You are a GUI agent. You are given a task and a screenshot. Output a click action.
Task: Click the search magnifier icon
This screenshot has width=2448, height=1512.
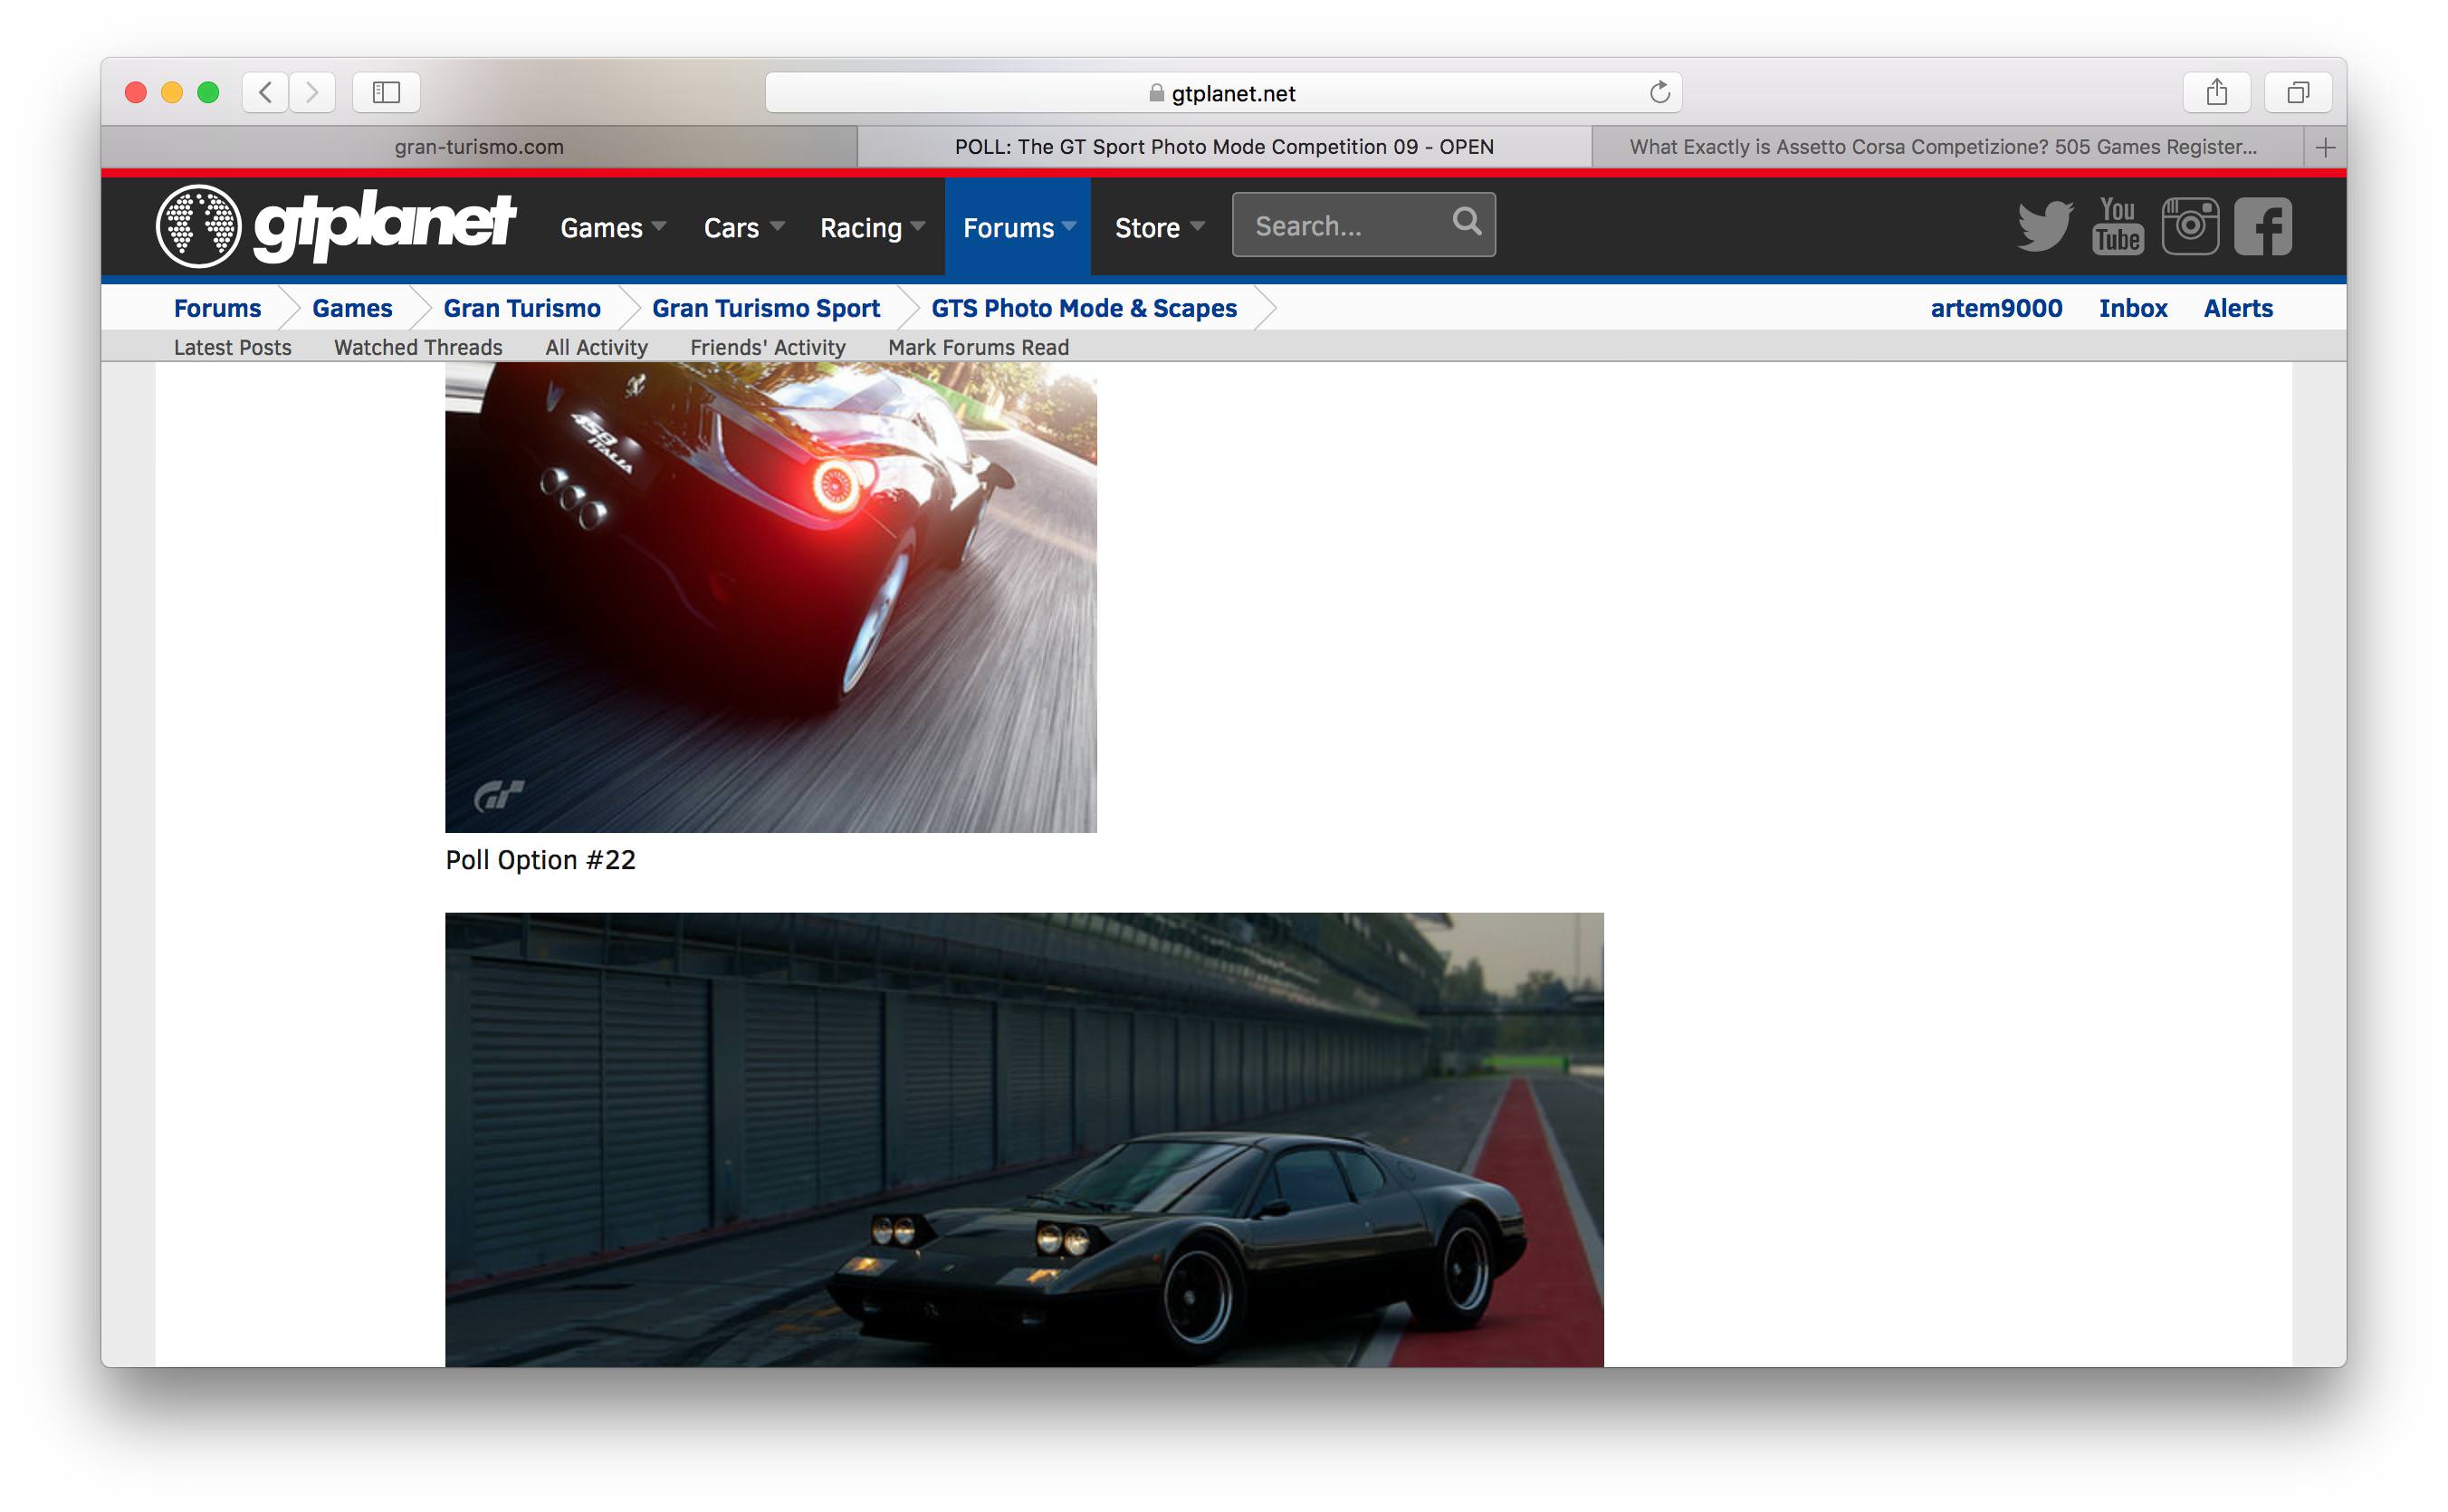(x=1466, y=222)
